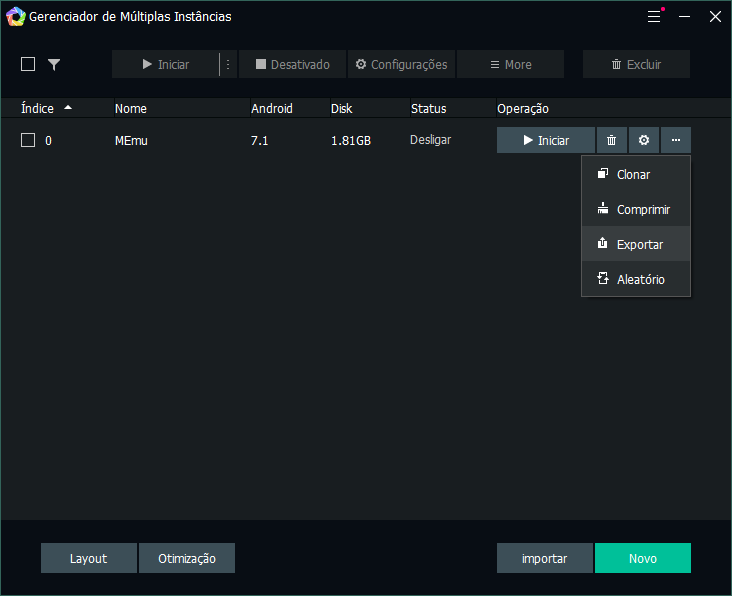Toggle the select-all checkbox
Screen dimensions: 732x596
coord(28,64)
